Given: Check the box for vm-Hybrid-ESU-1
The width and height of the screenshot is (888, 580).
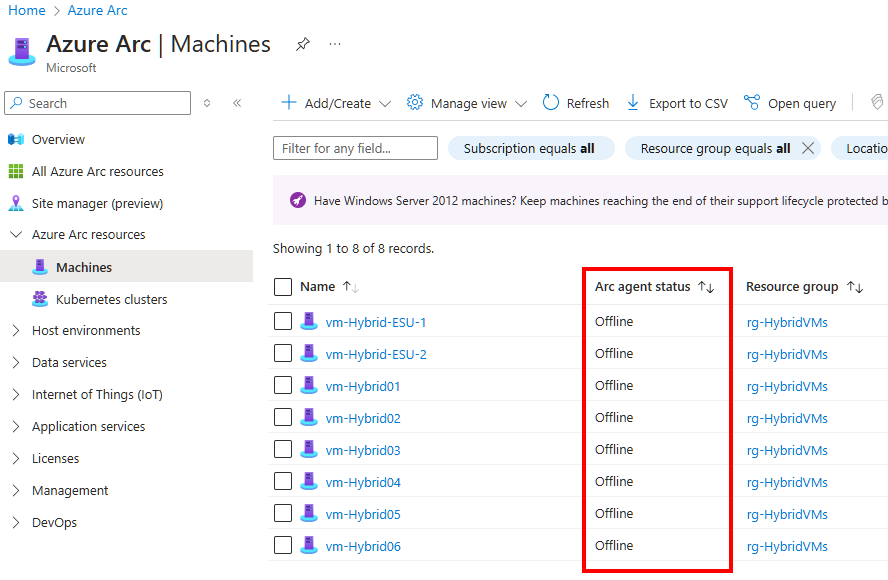Looking at the screenshot, I should click(283, 321).
